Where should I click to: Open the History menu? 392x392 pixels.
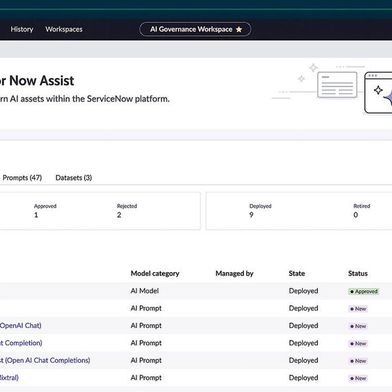[22, 29]
